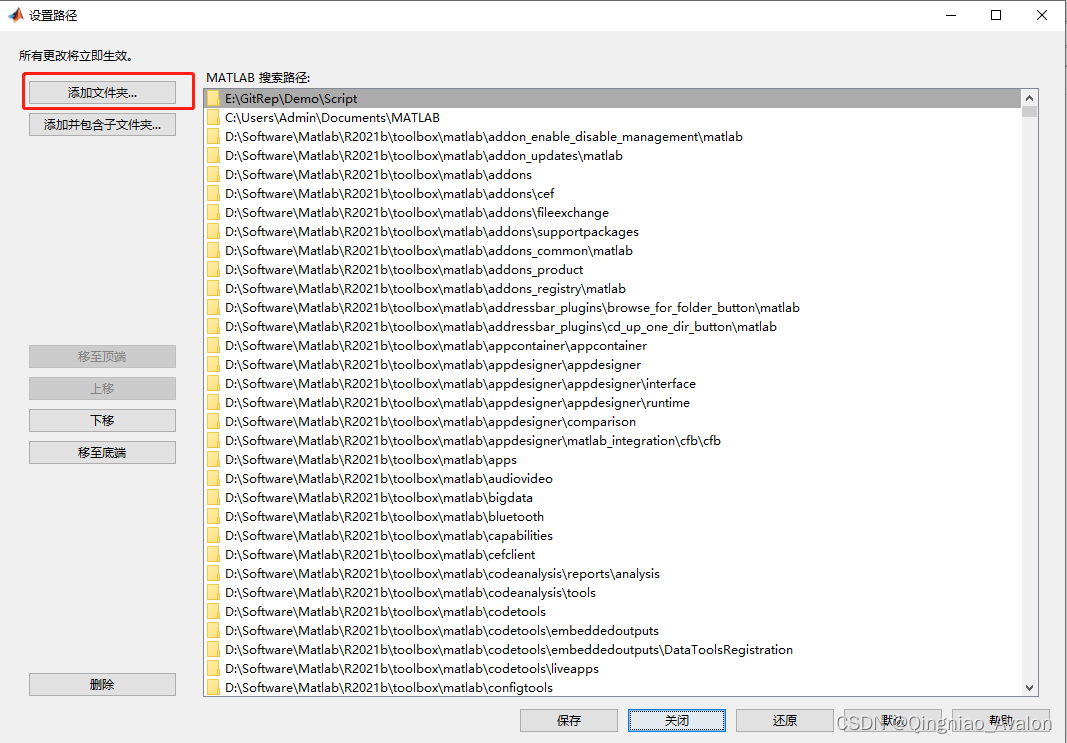This screenshot has height=743, width=1067.
Task: Select path text toolbox\matlab\configtools
Action: tap(389, 689)
